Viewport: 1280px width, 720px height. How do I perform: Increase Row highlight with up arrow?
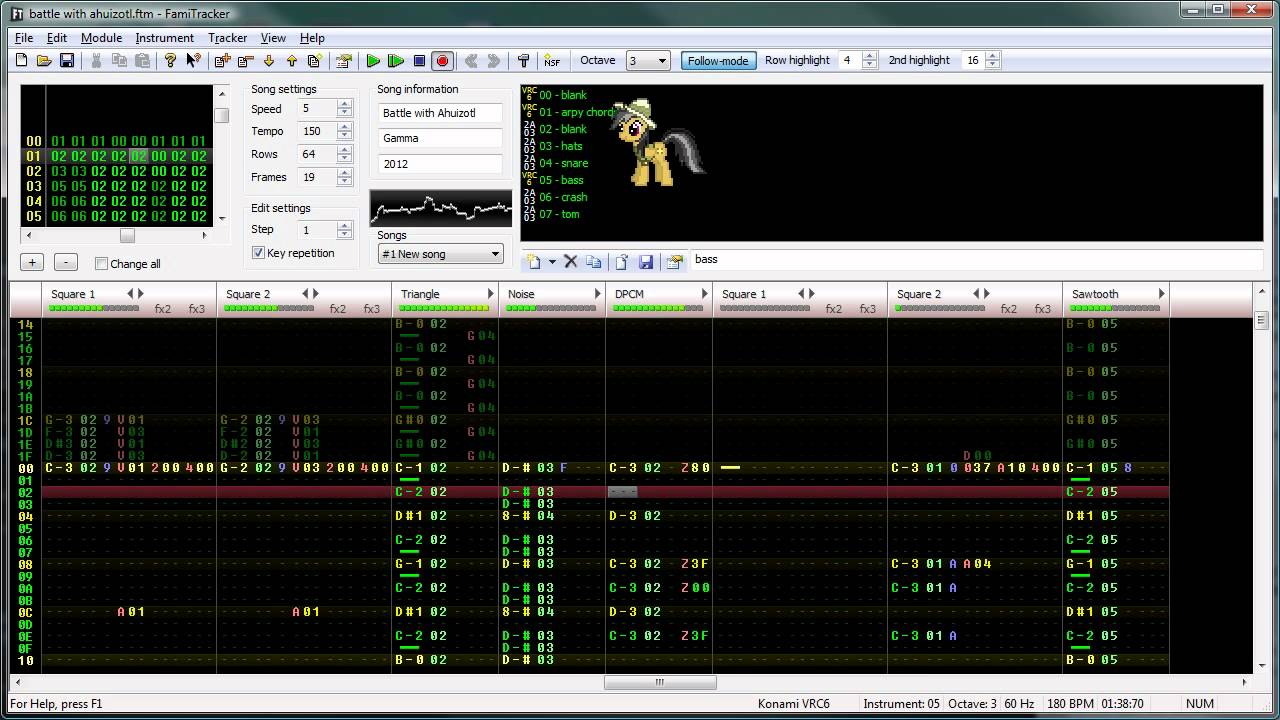(x=869, y=56)
